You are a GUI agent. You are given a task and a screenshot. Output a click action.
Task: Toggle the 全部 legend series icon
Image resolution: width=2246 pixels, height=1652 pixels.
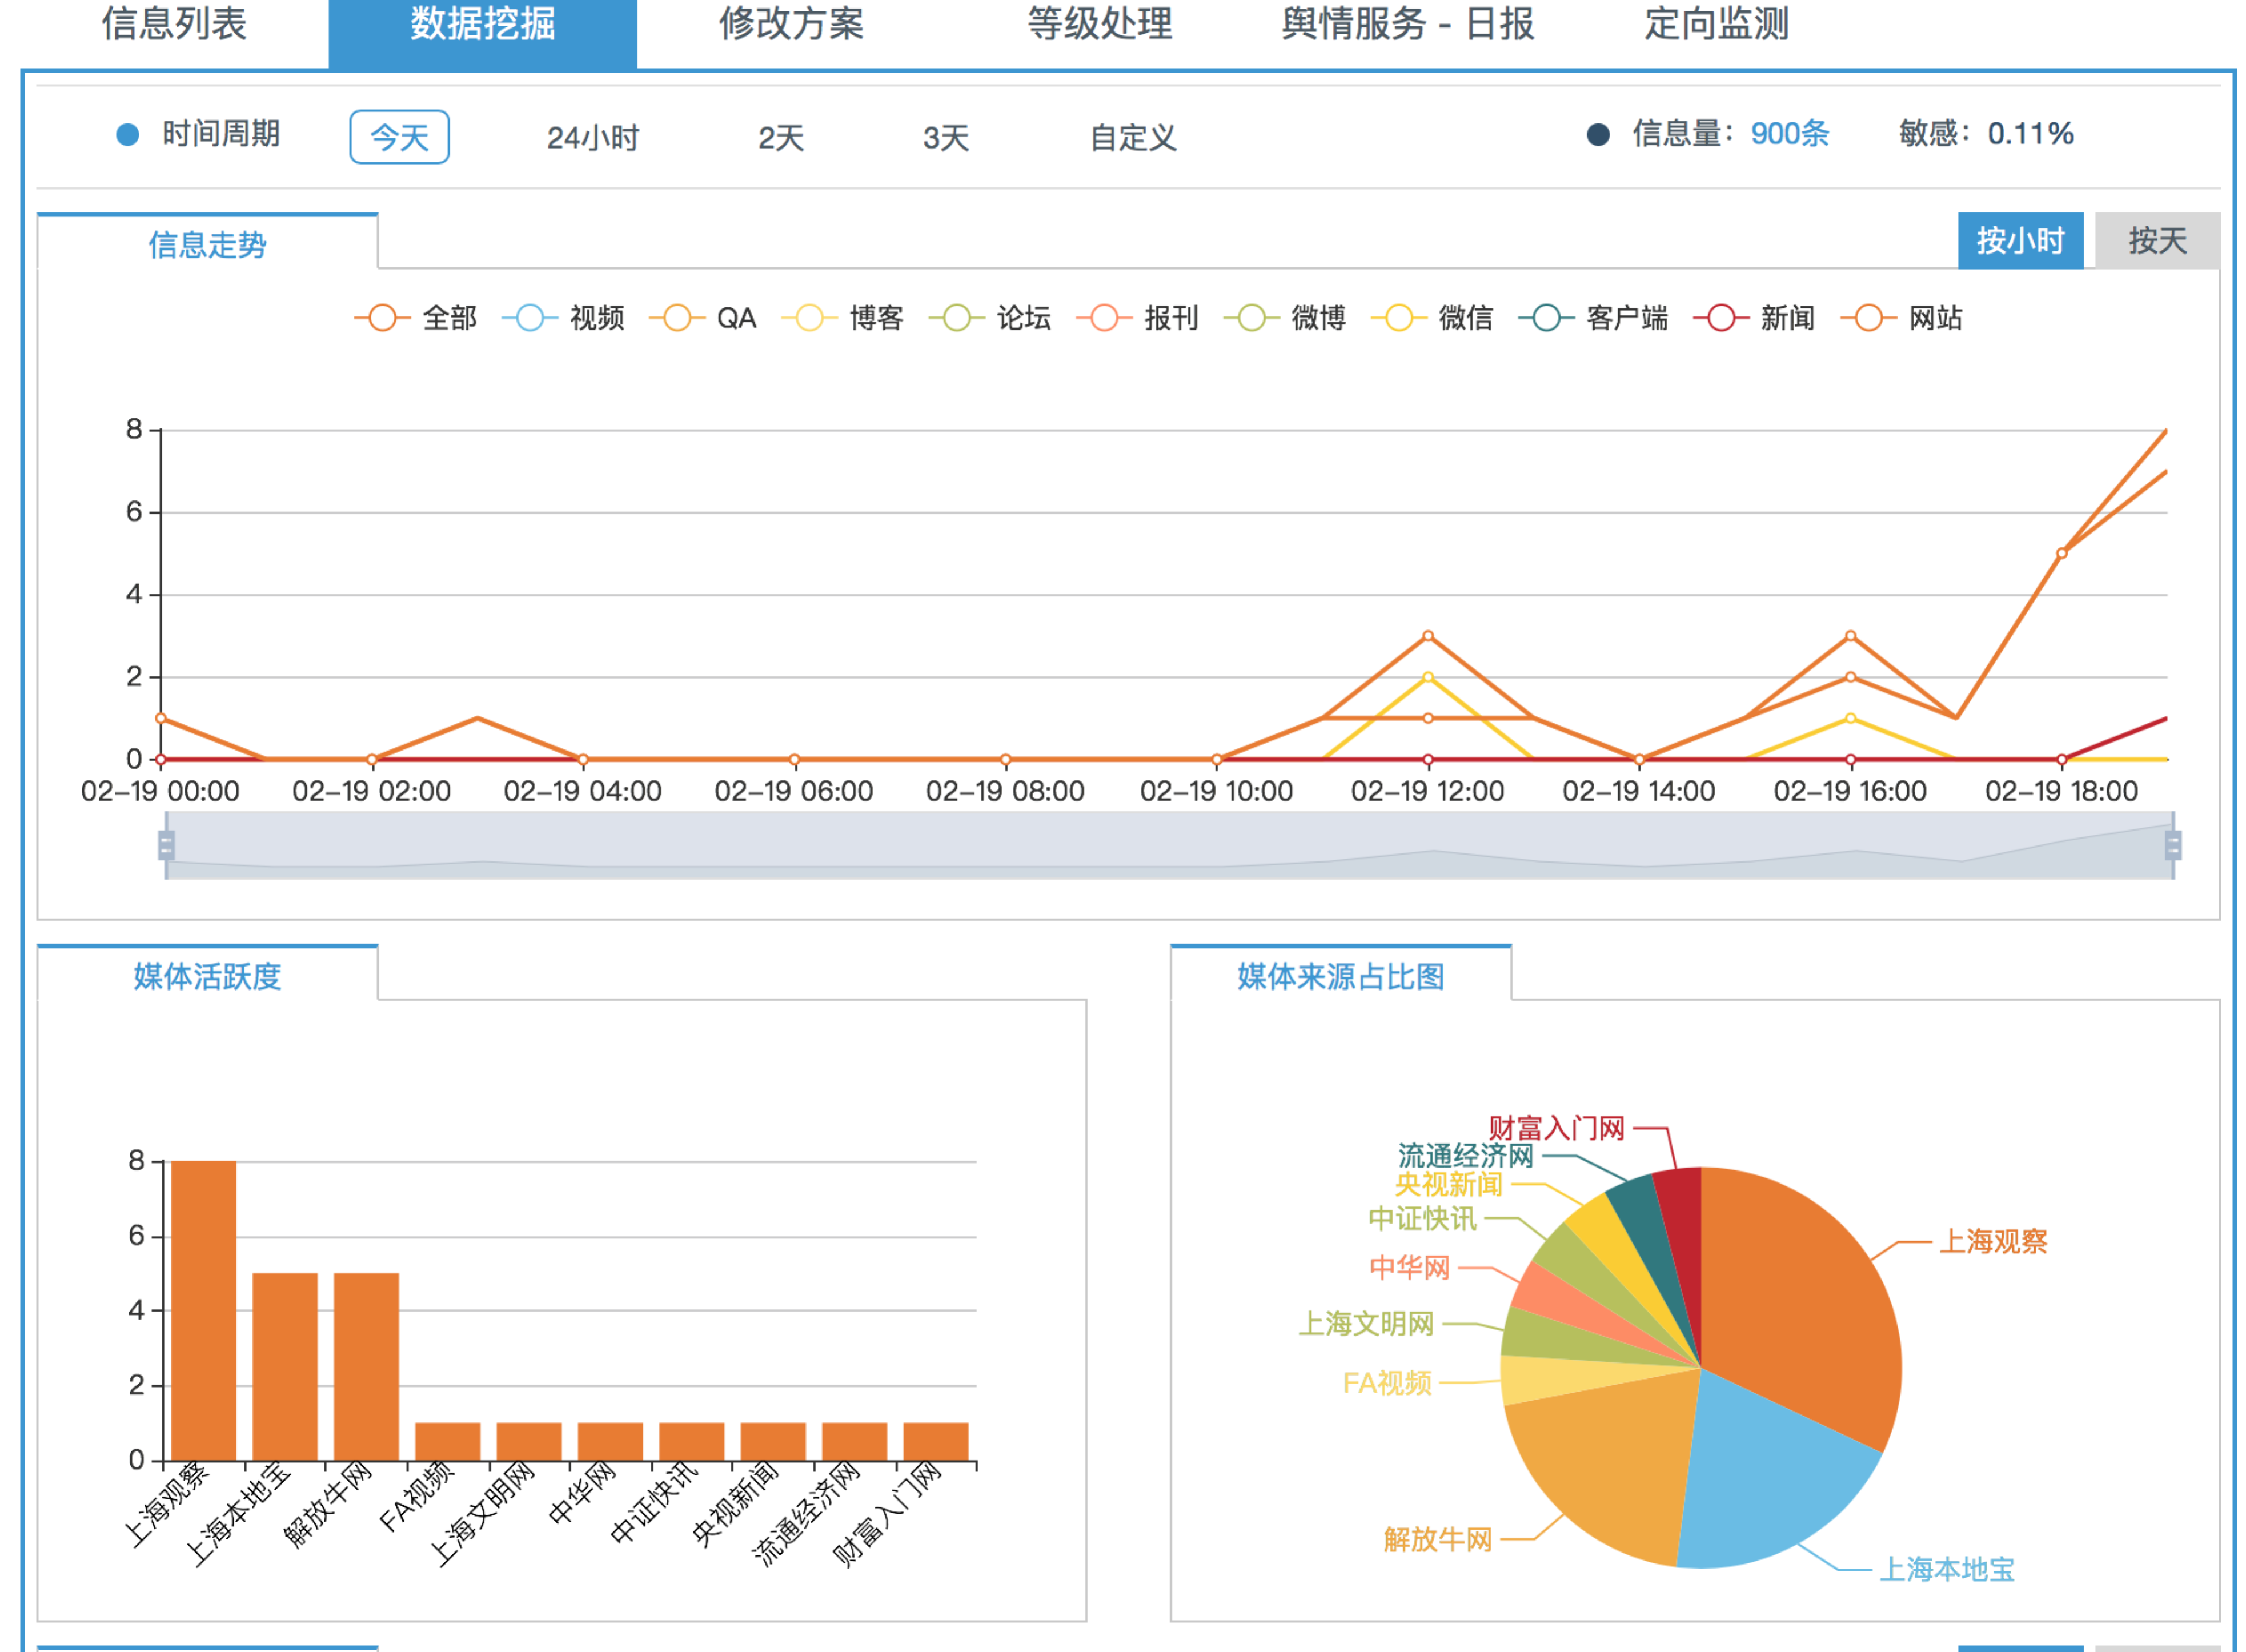click(x=382, y=318)
